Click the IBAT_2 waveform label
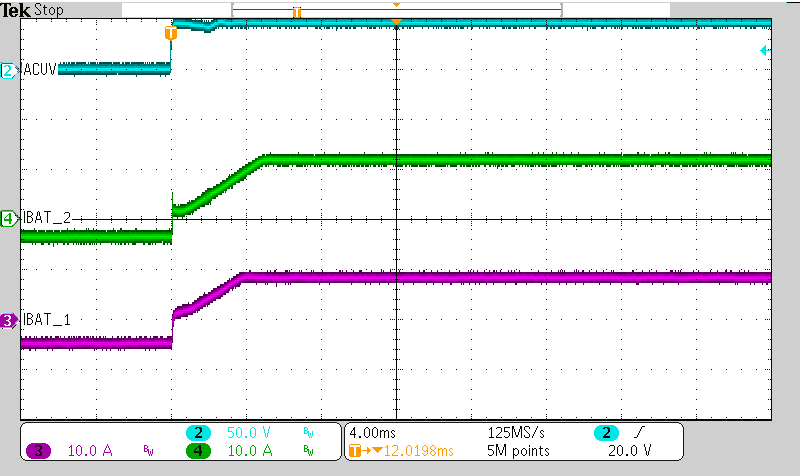800x476 pixels. coord(47,218)
